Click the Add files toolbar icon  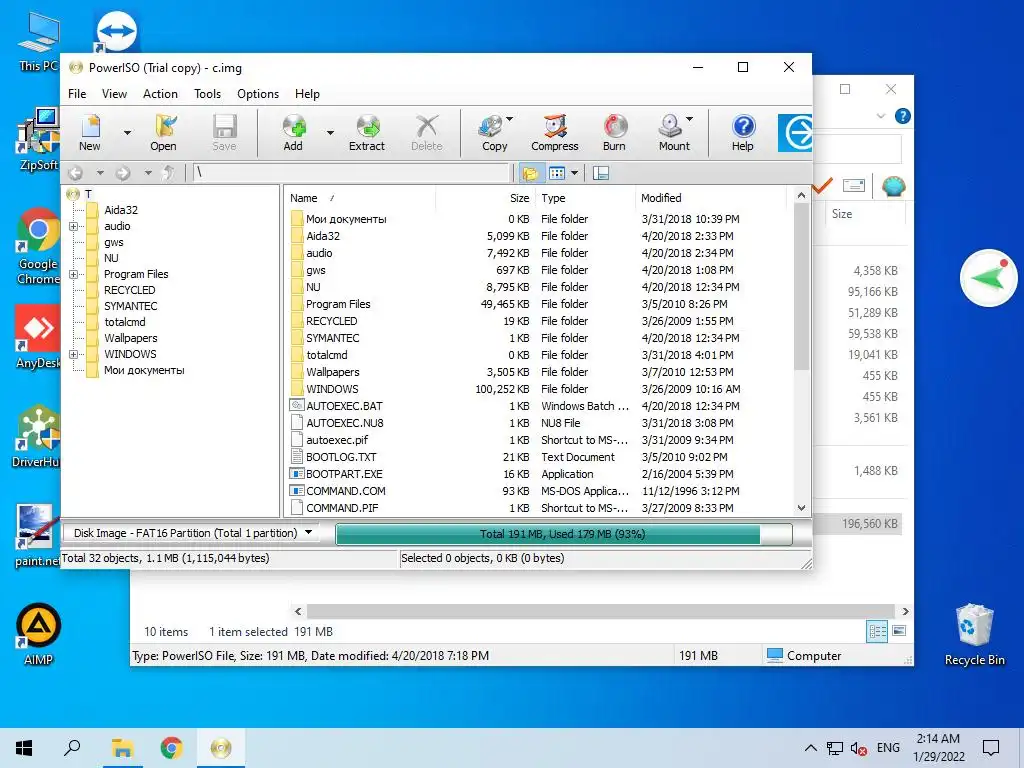point(293,133)
